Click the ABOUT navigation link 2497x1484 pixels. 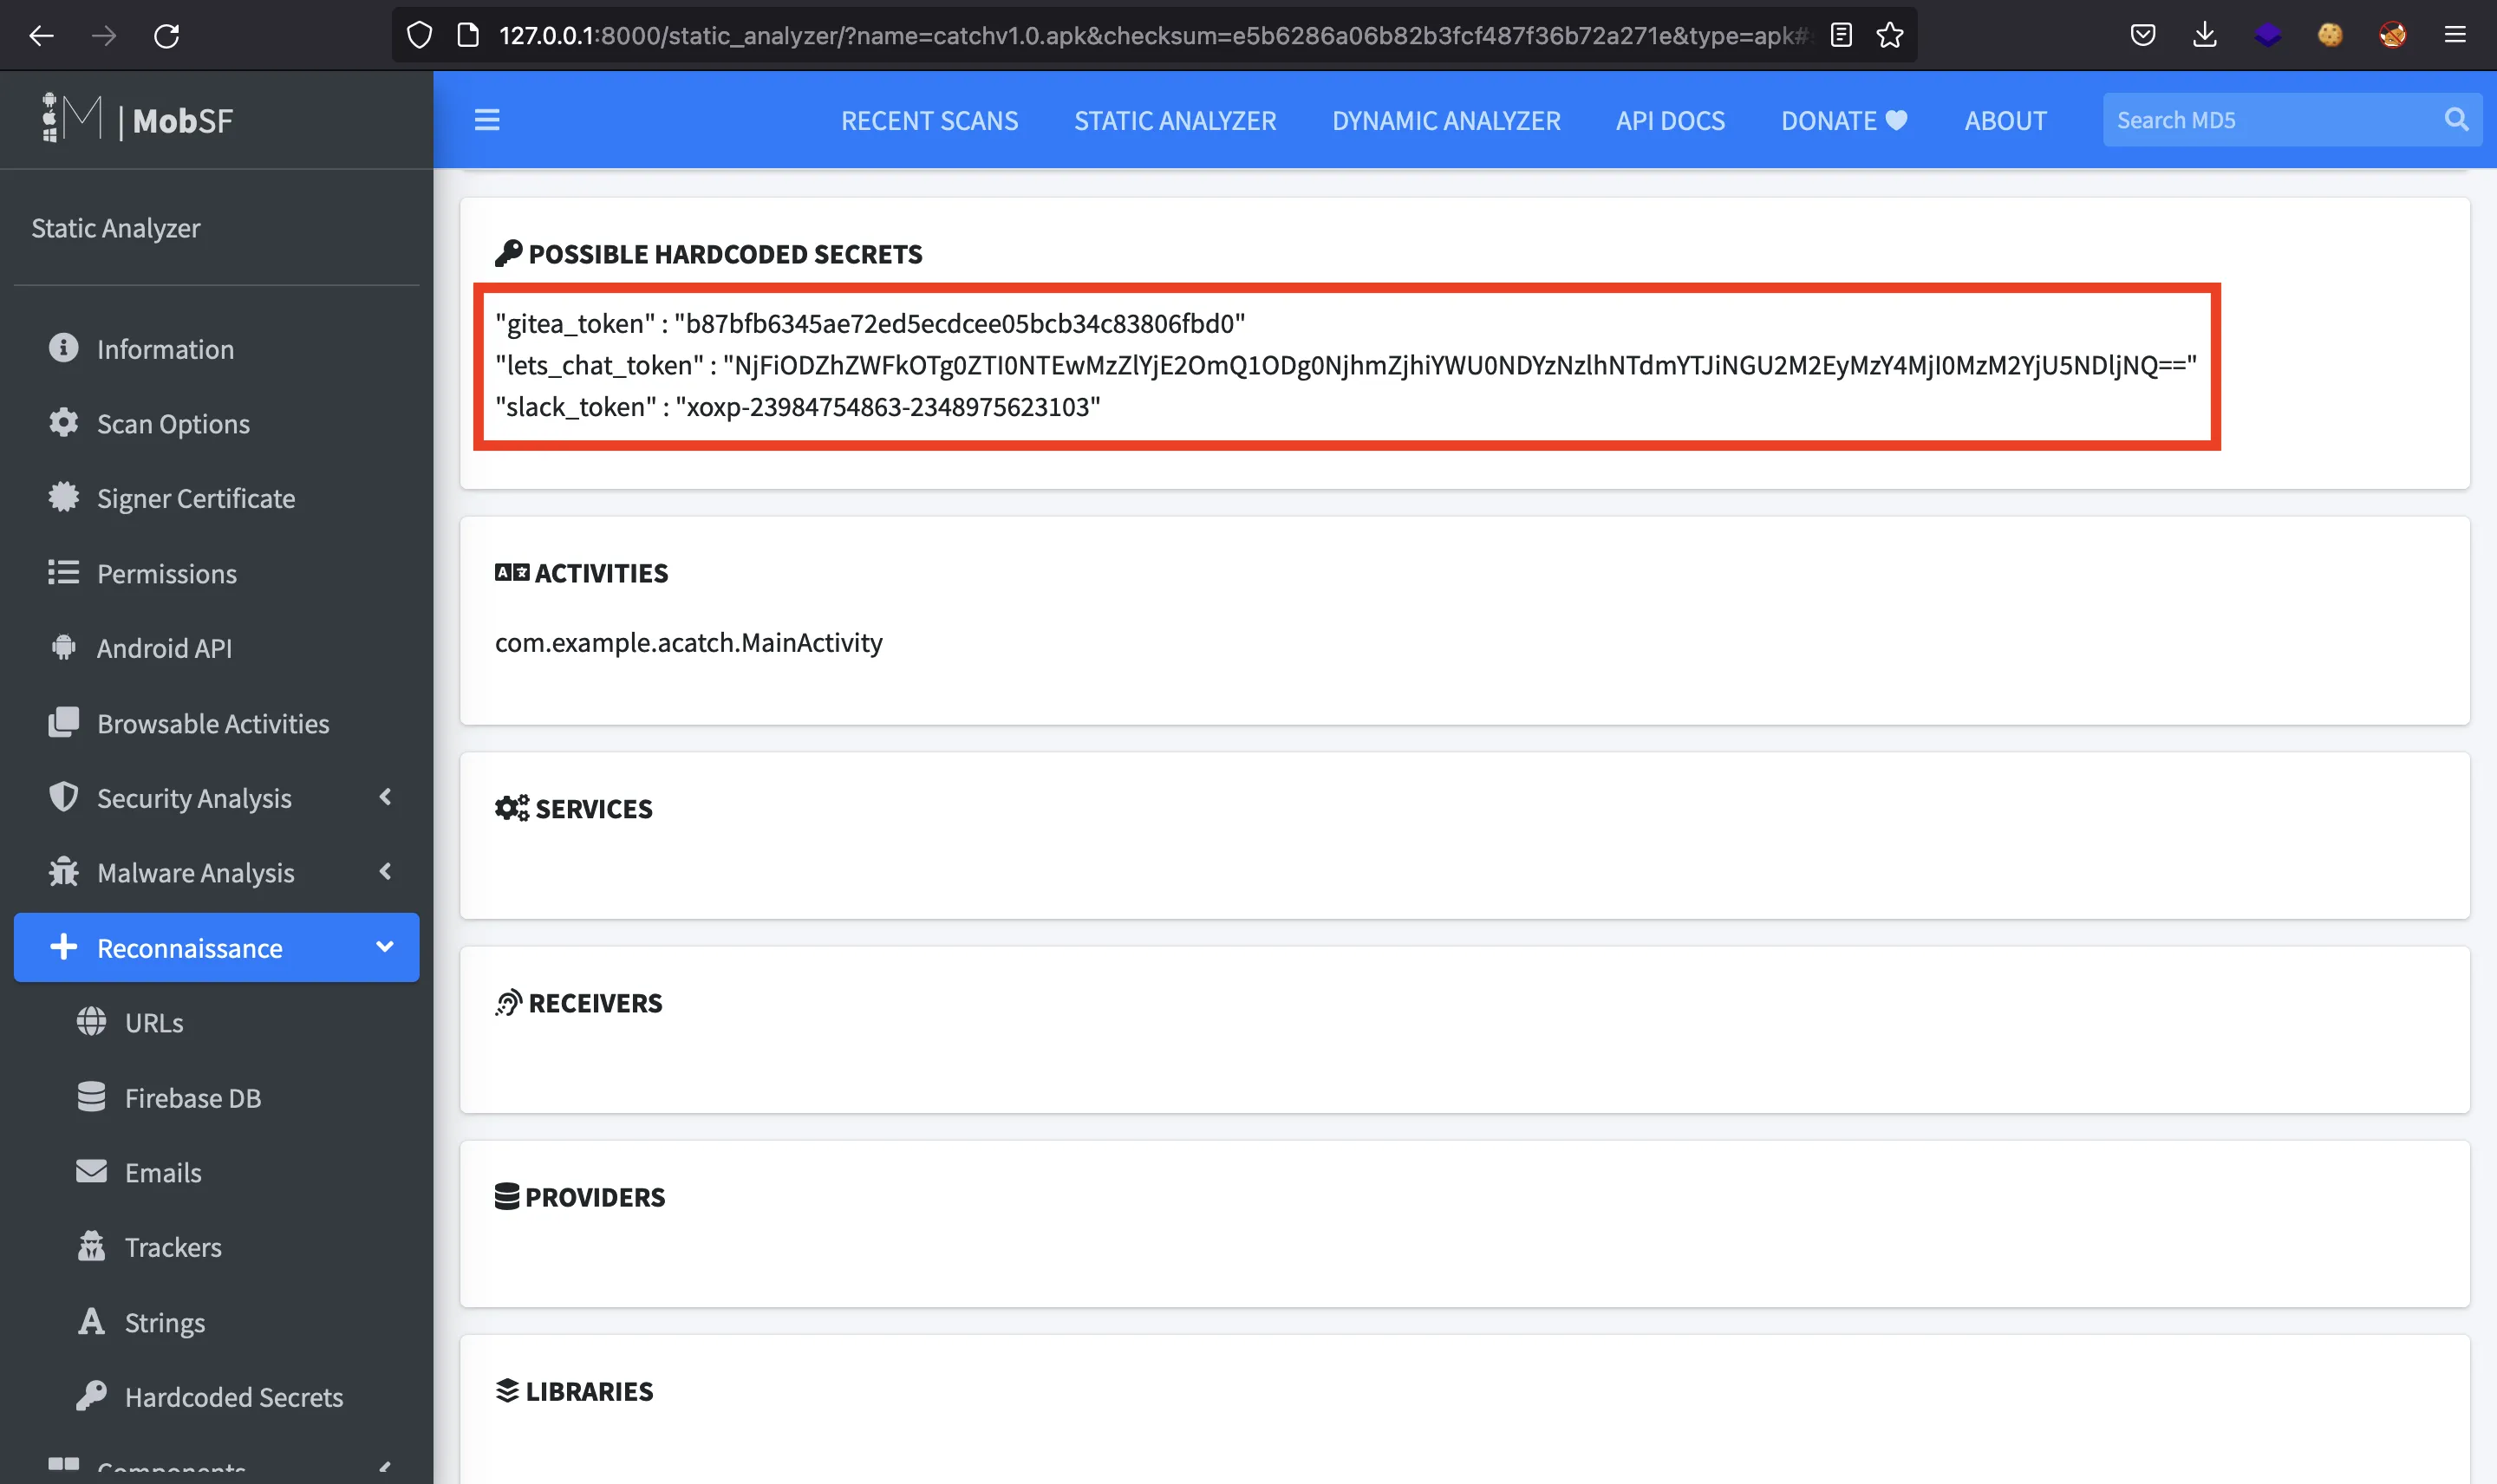(2004, 119)
